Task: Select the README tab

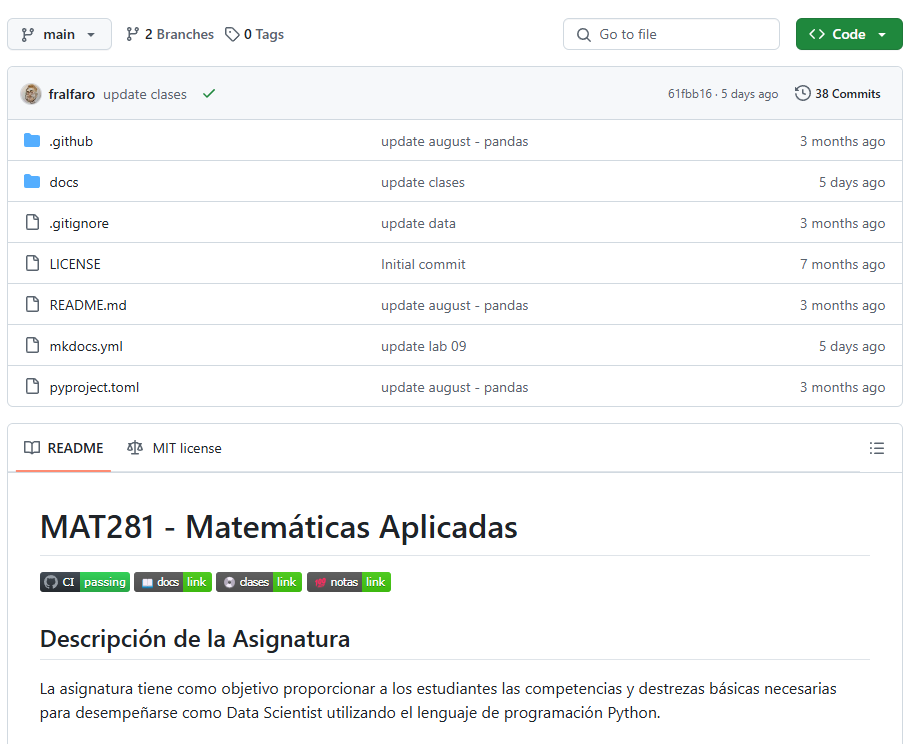Action: (x=65, y=448)
